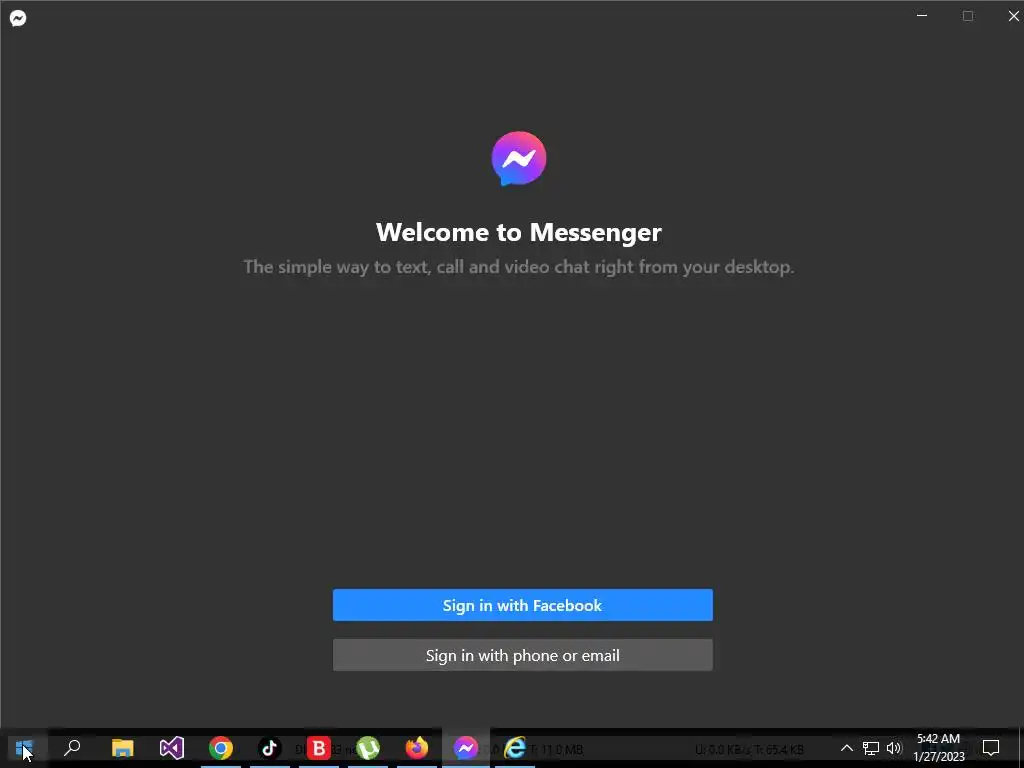This screenshot has width=1024, height=768.
Task: Open uTorrent from the taskbar
Action: click(368, 748)
